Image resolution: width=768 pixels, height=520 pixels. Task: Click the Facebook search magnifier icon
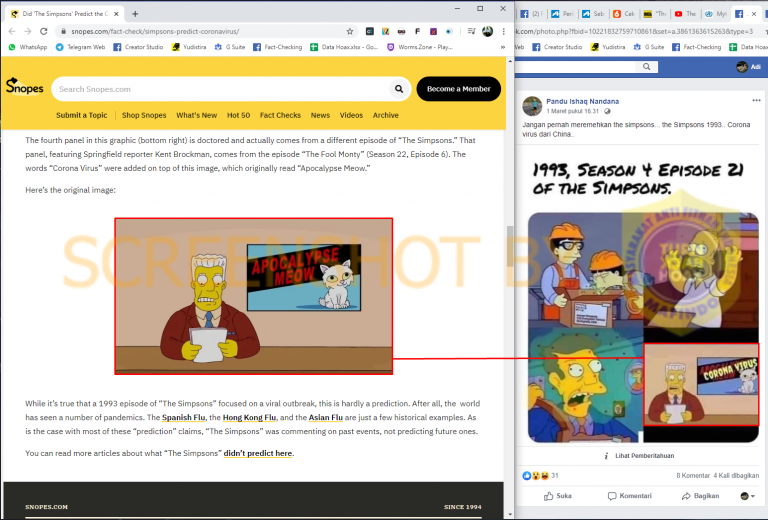[647, 67]
